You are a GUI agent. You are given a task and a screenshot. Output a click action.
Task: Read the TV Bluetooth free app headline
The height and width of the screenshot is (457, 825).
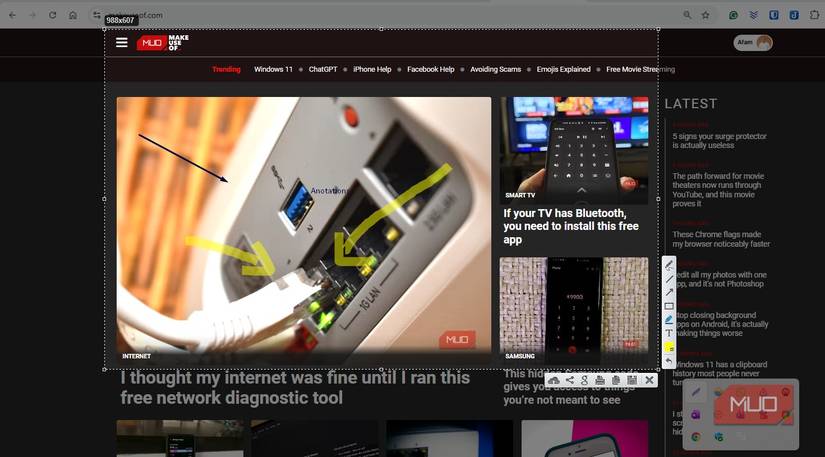pos(571,226)
